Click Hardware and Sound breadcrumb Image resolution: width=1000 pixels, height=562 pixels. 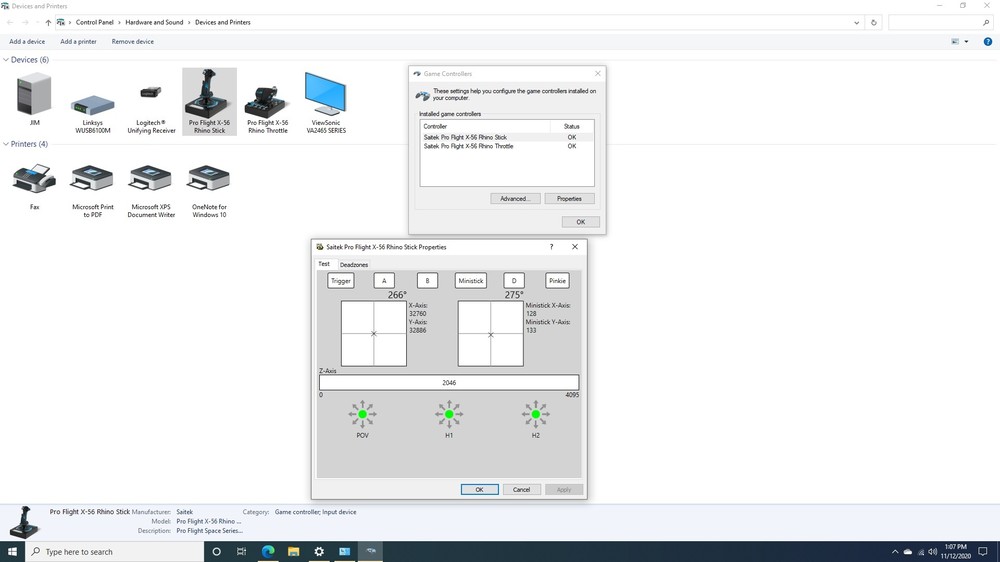point(154,22)
